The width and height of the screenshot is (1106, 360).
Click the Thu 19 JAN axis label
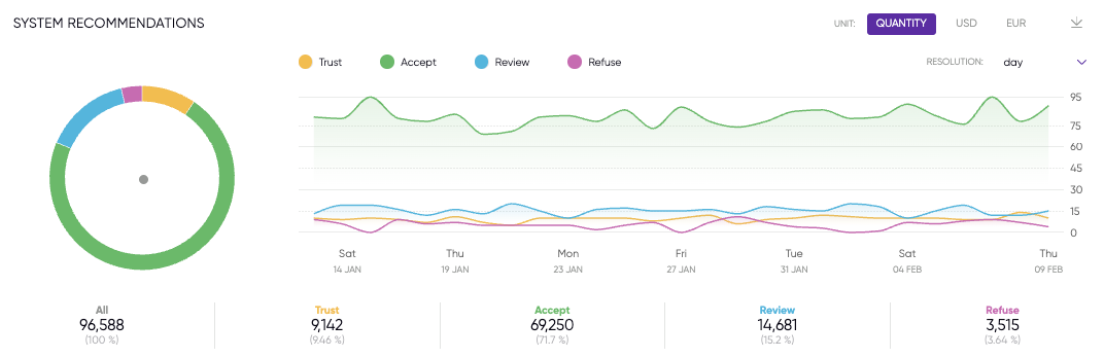[455, 261]
